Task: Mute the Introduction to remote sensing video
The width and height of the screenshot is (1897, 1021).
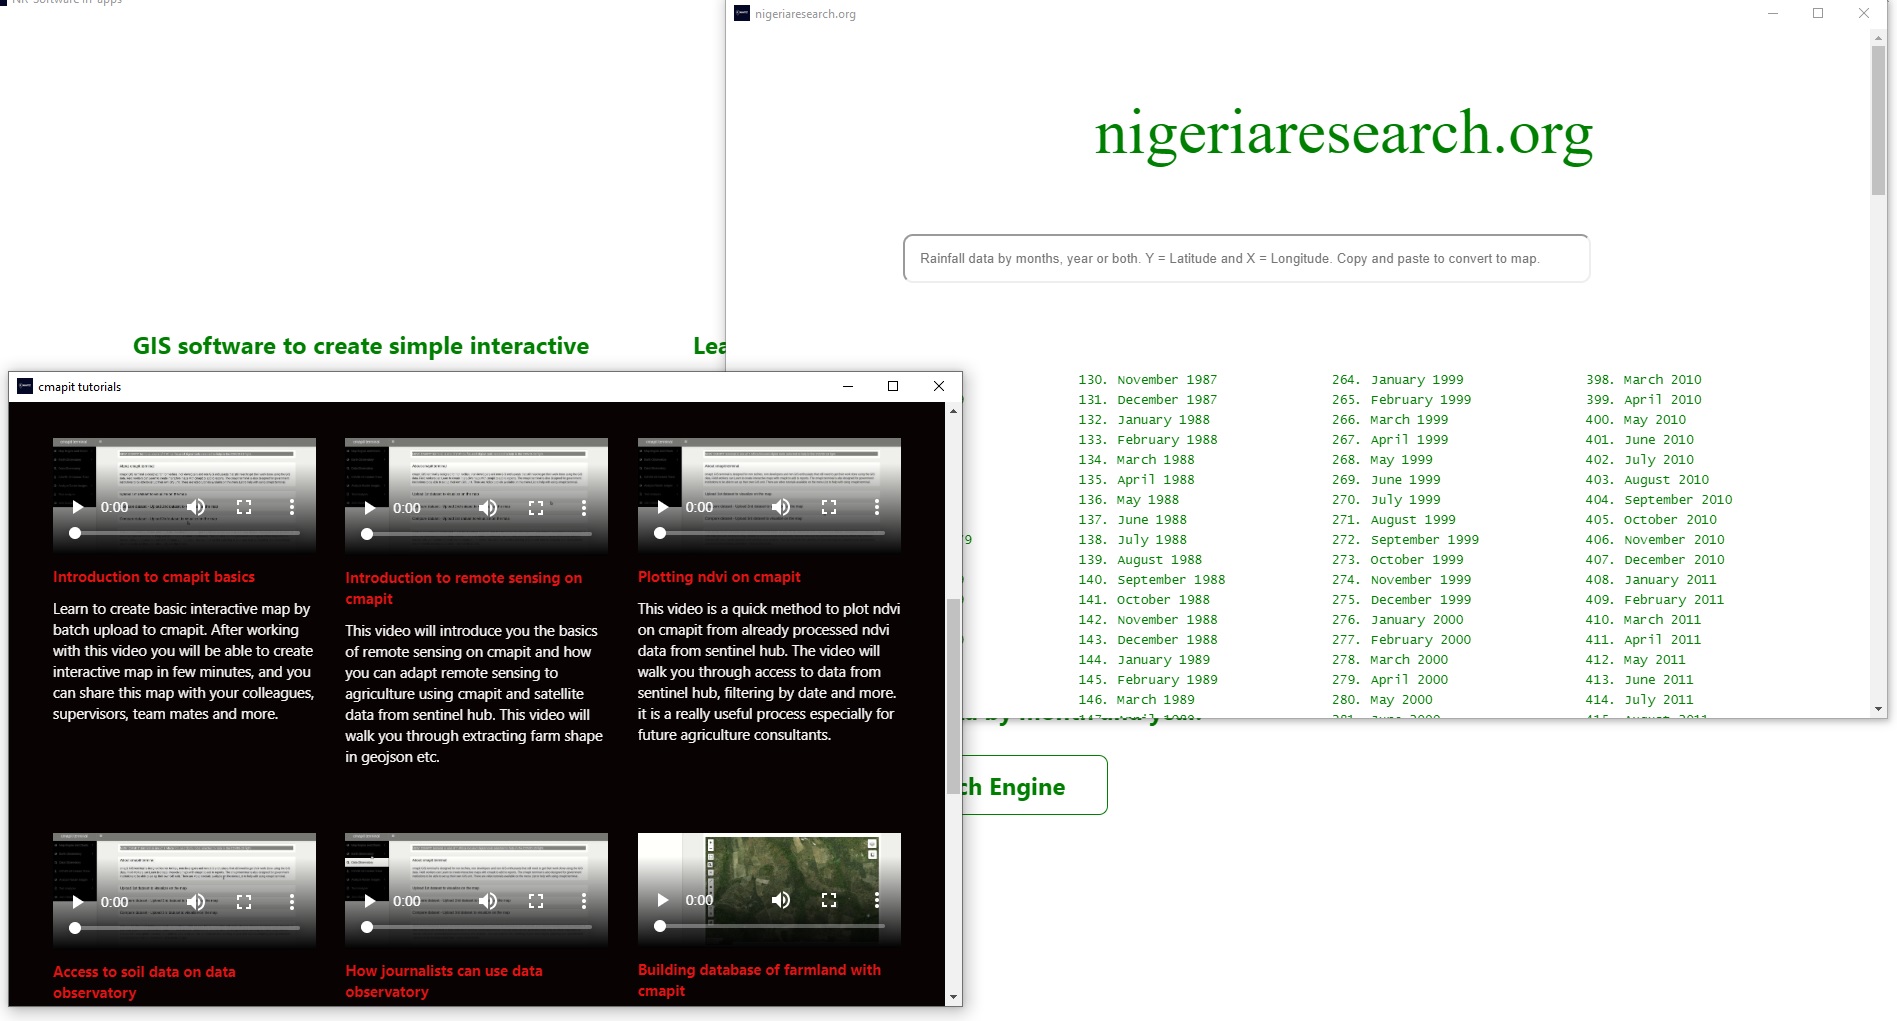Action: 488,508
